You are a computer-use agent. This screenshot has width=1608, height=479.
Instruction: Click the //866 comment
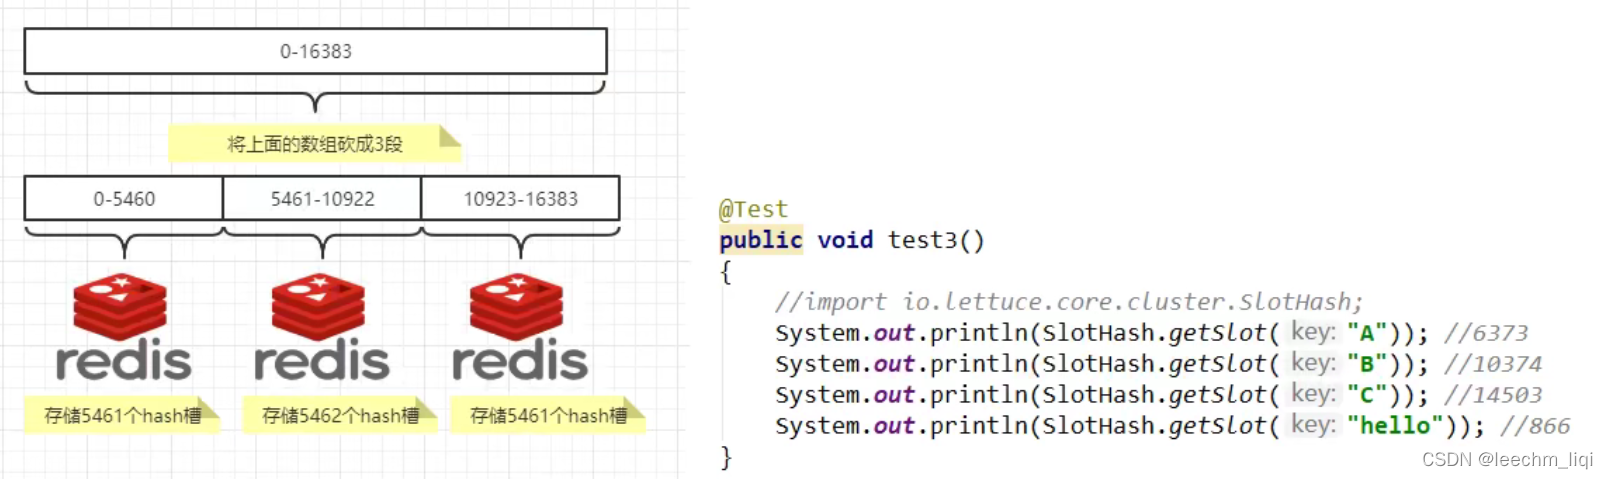[x=1535, y=426]
